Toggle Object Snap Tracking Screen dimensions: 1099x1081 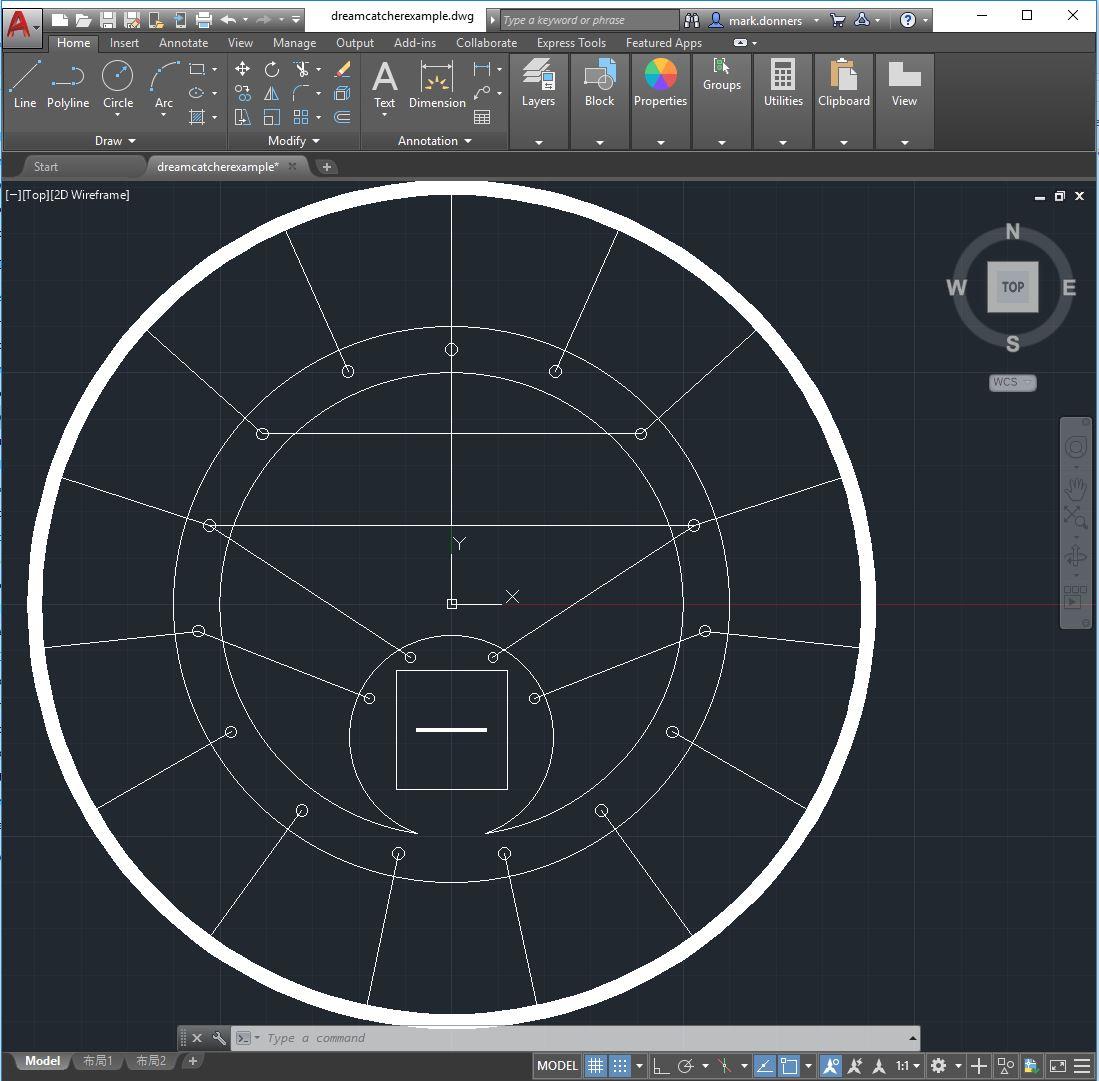pos(765,1066)
